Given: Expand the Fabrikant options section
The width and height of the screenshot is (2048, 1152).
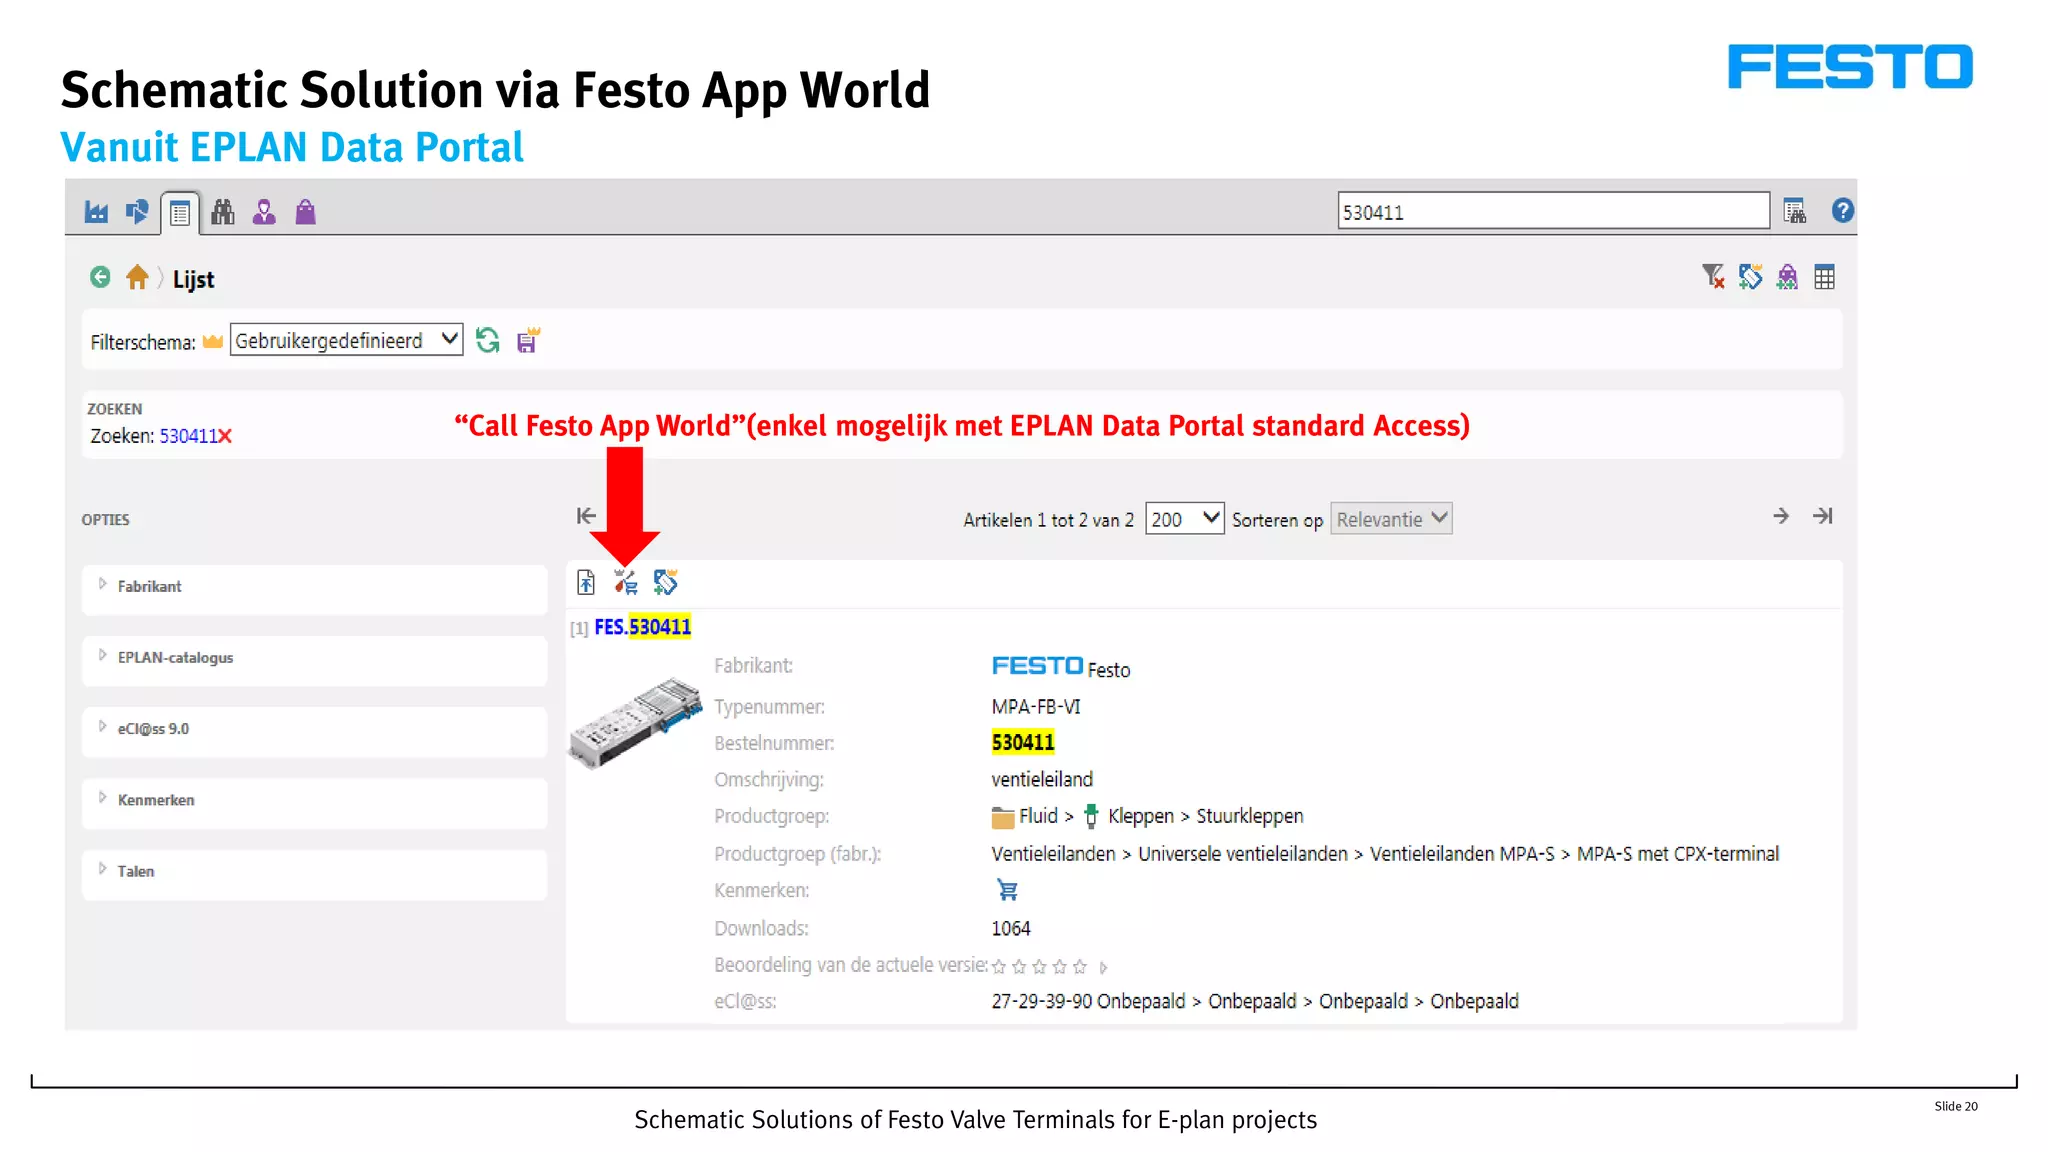Looking at the screenshot, I should [149, 587].
